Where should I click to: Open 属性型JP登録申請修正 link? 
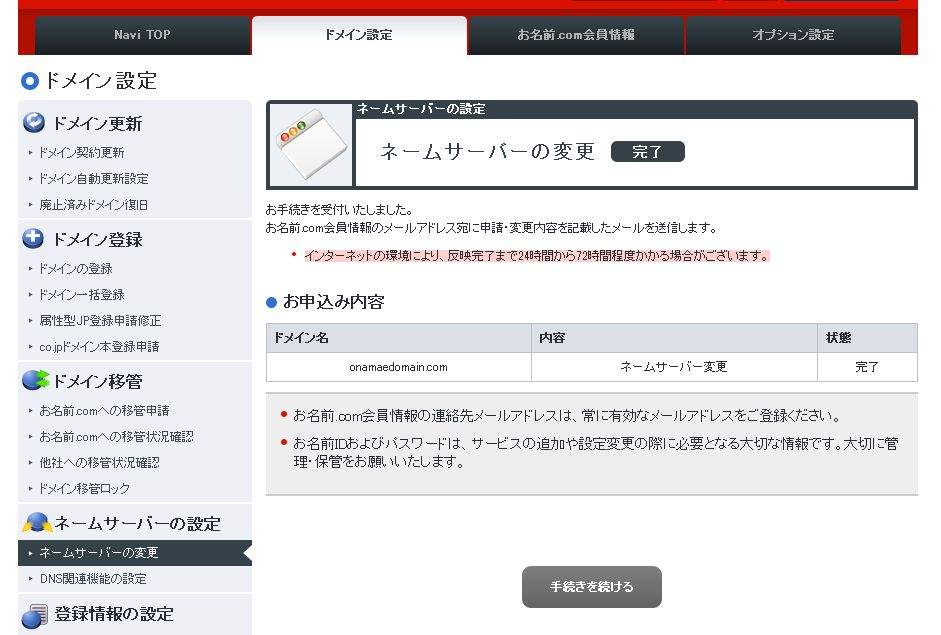point(100,321)
